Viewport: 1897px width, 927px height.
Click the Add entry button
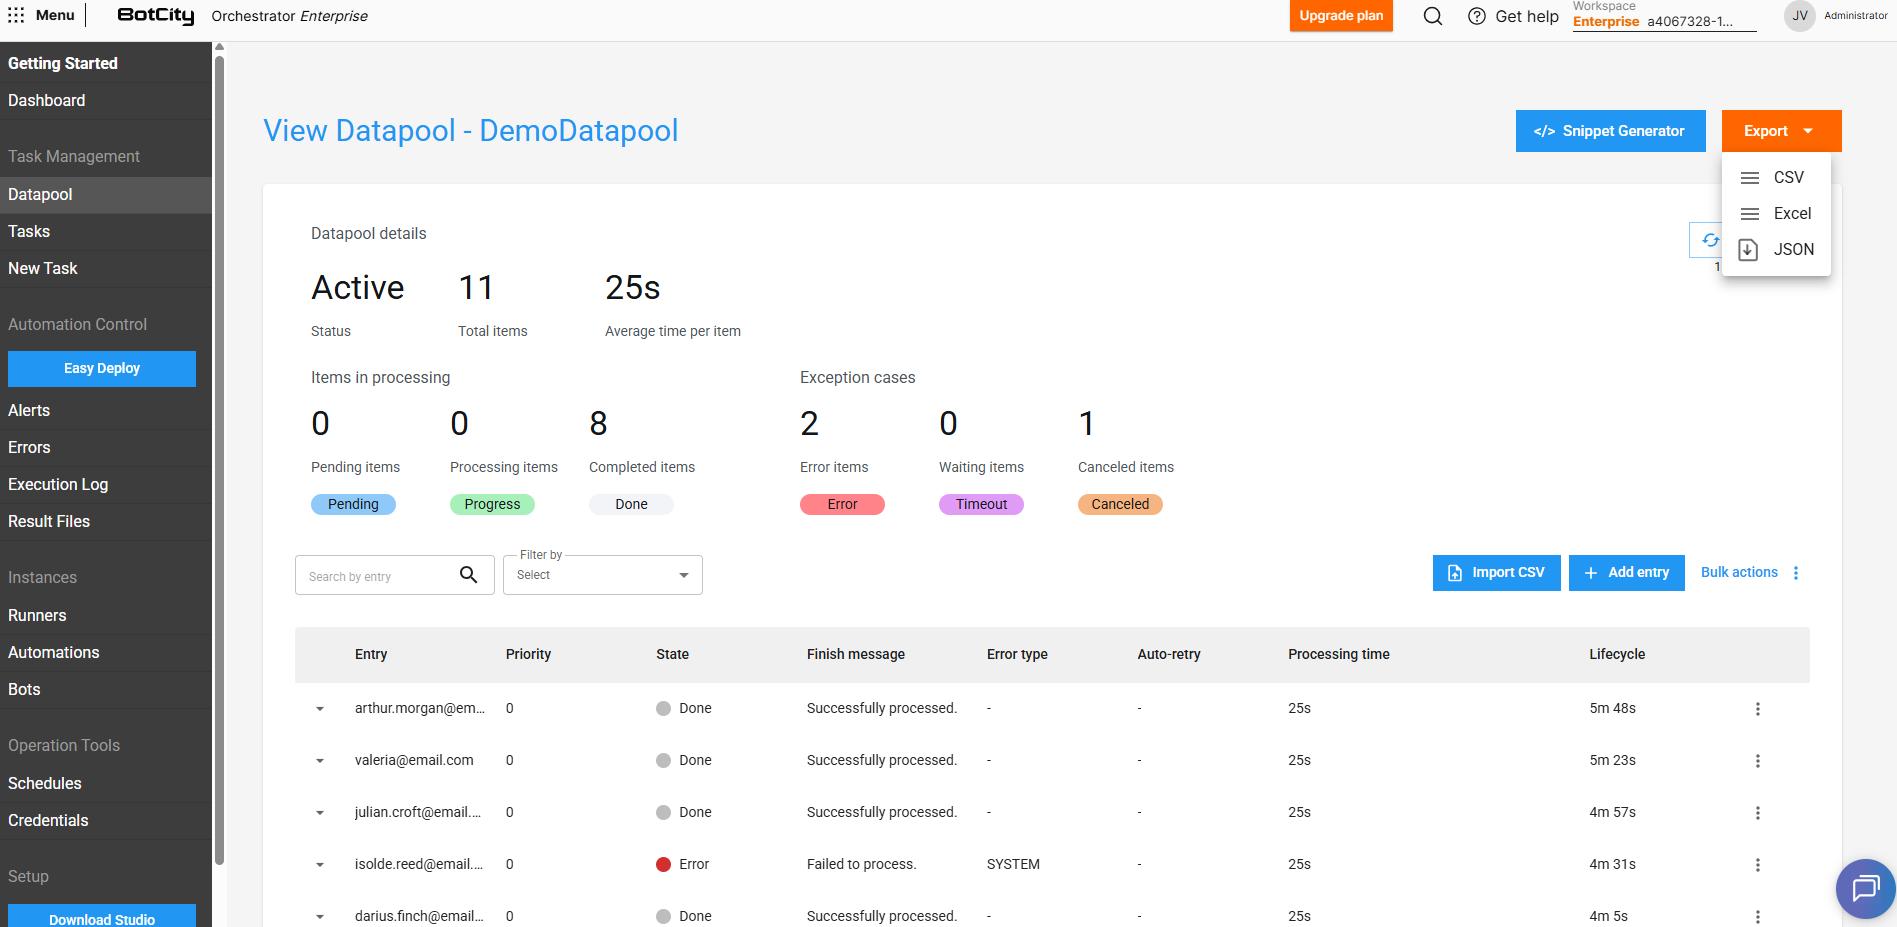tap(1626, 573)
